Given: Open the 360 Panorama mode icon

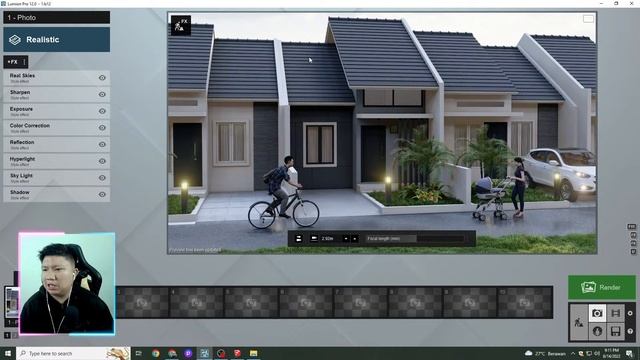Looking at the screenshot, I should pos(597,331).
